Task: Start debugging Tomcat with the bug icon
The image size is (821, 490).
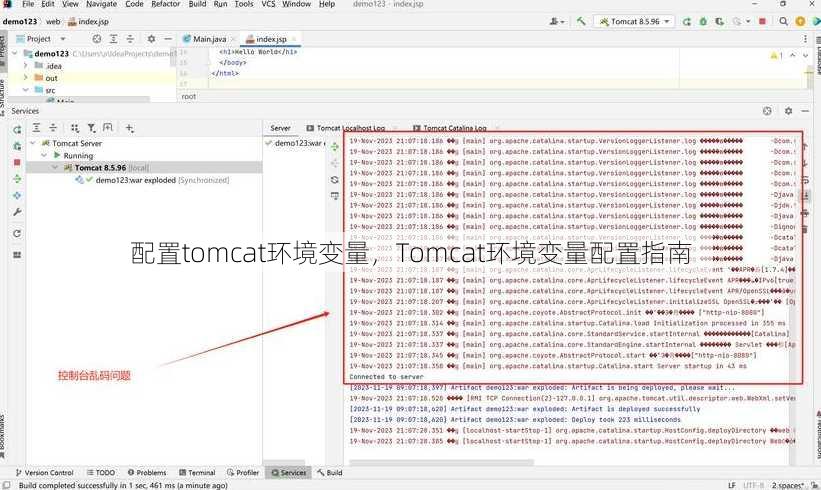Action: [x=703, y=21]
